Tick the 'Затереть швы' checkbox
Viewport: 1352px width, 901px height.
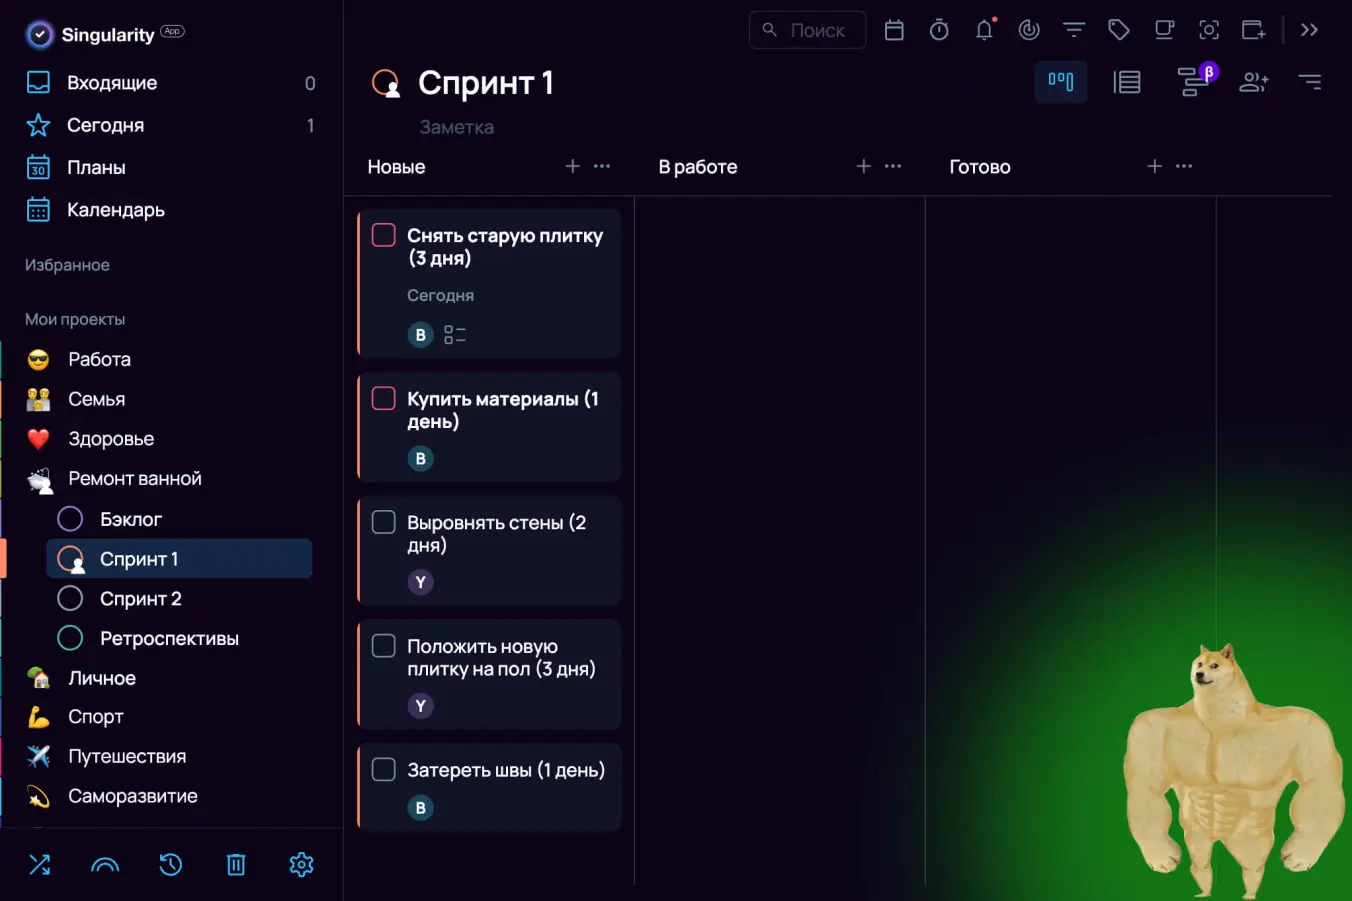[384, 769]
